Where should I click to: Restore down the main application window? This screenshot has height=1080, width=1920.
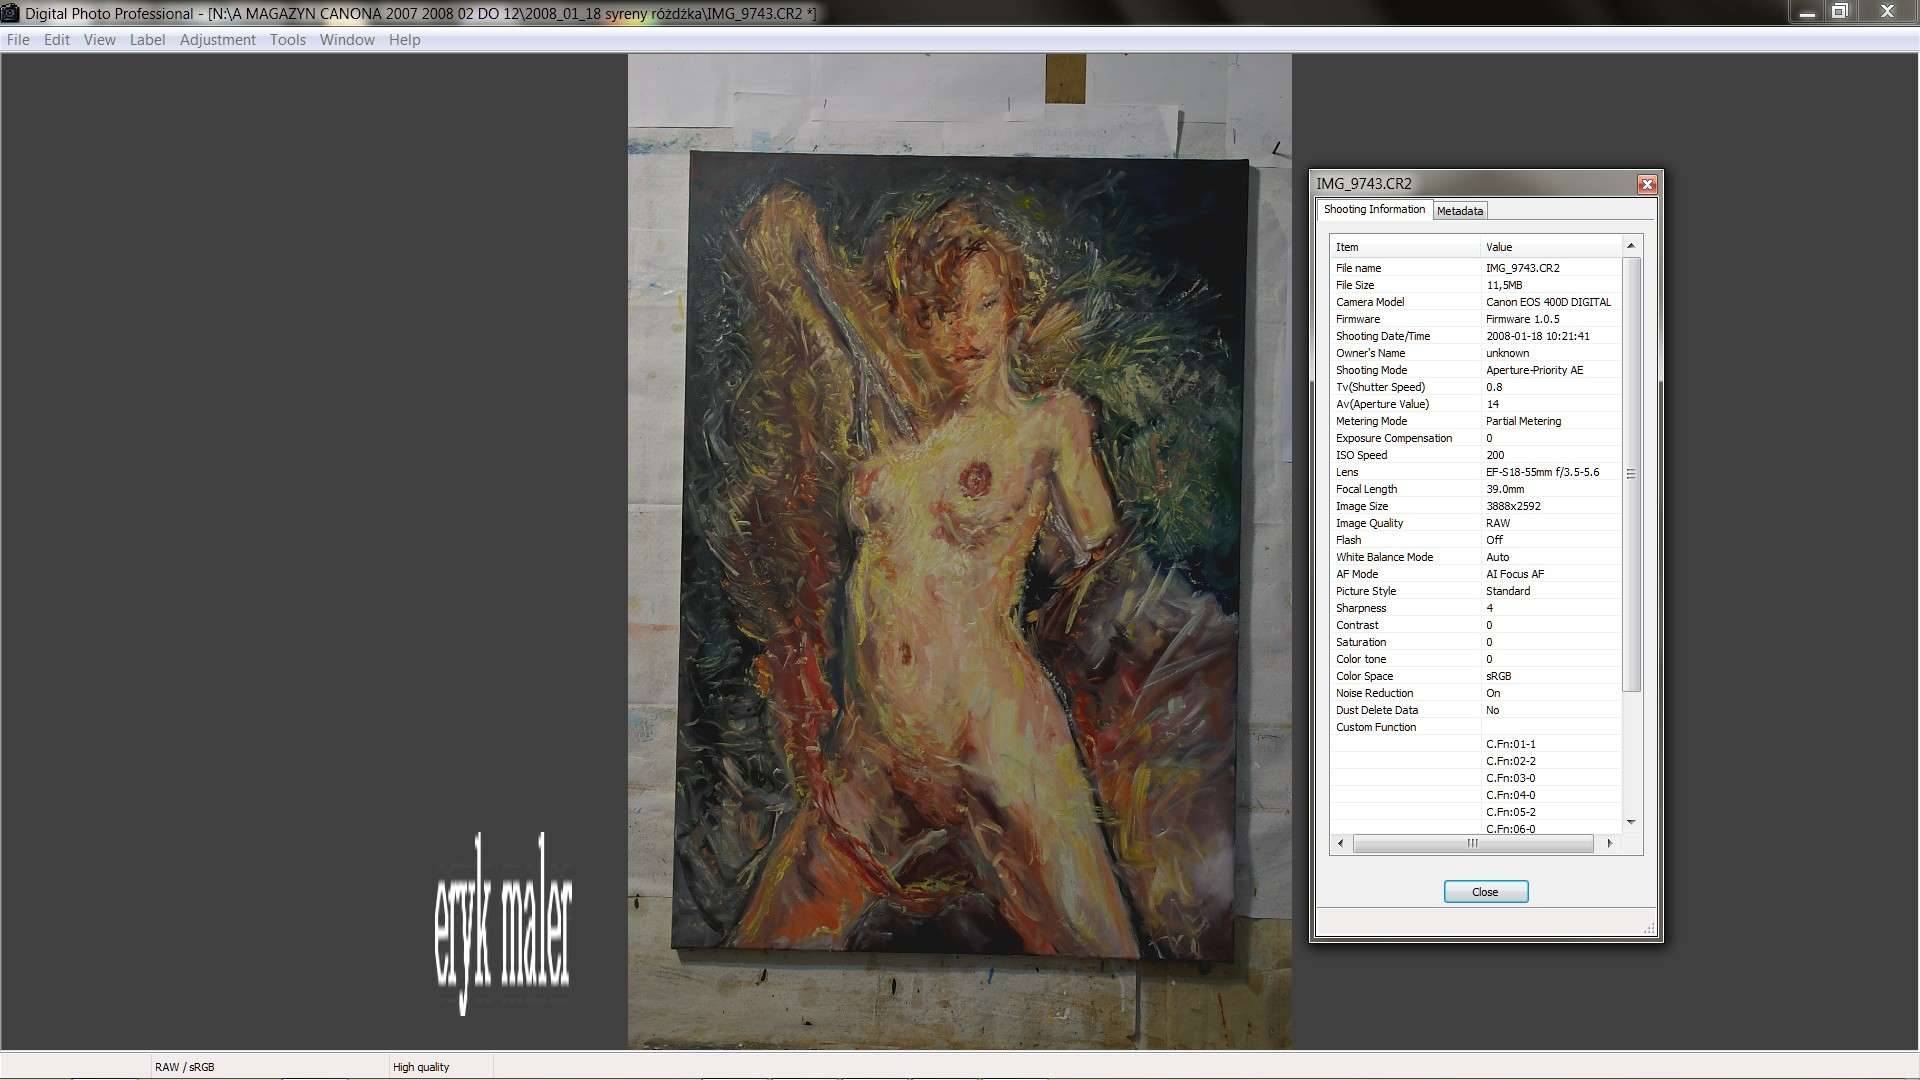point(1840,12)
